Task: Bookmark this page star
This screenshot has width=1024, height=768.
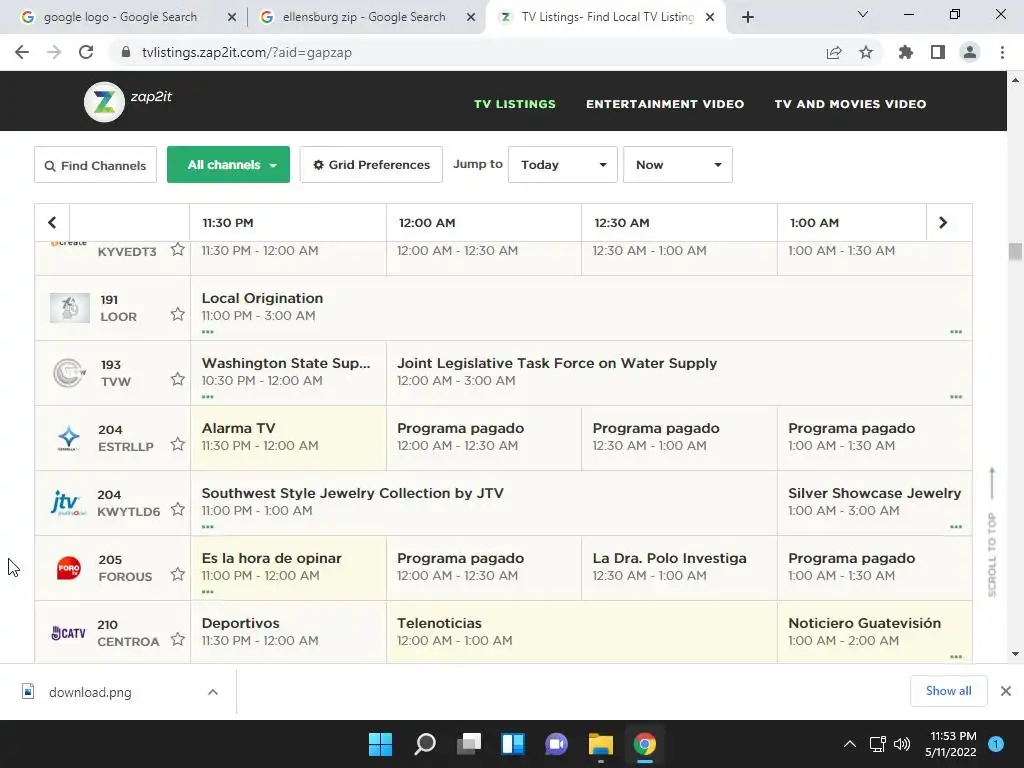Action: pos(866,52)
